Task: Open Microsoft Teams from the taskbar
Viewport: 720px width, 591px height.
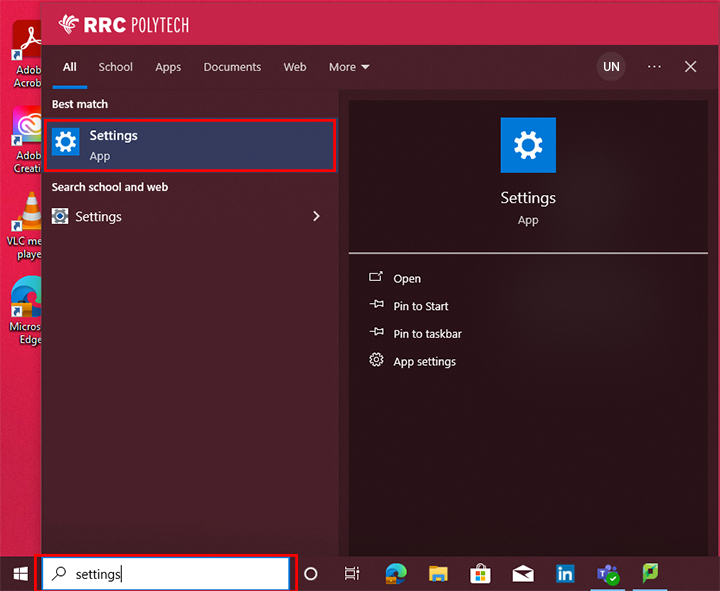Action: (x=607, y=573)
